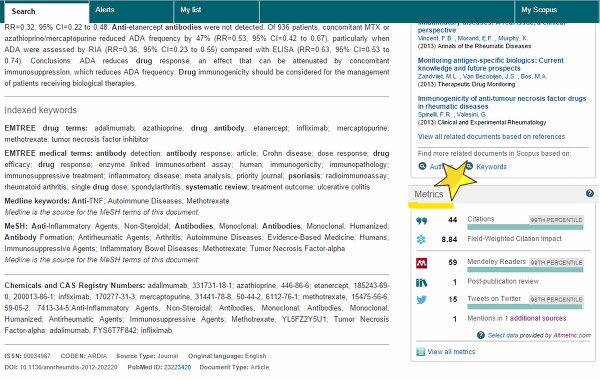Click the Mendeley Readers icon

point(421,263)
